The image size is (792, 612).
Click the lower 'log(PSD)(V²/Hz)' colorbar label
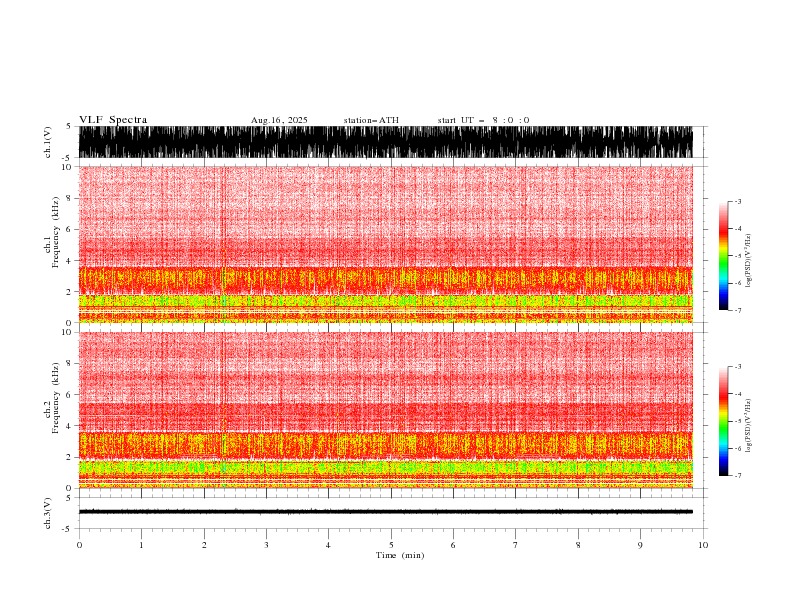tap(749, 426)
